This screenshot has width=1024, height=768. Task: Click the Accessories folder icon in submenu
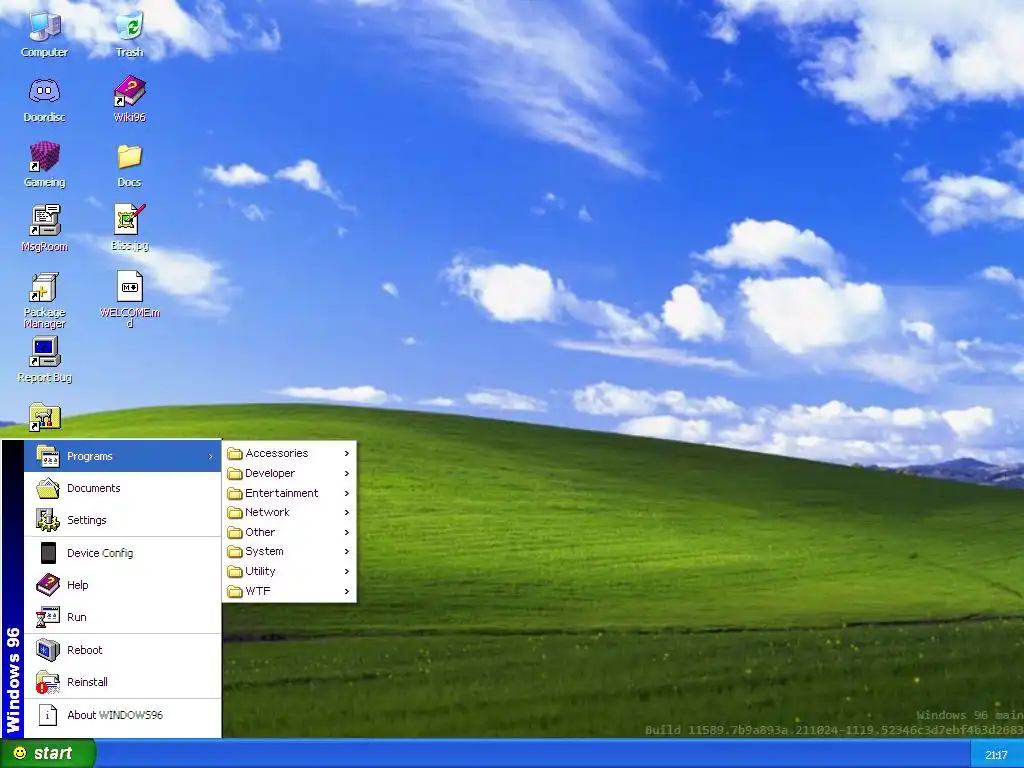pyautogui.click(x=235, y=453)
